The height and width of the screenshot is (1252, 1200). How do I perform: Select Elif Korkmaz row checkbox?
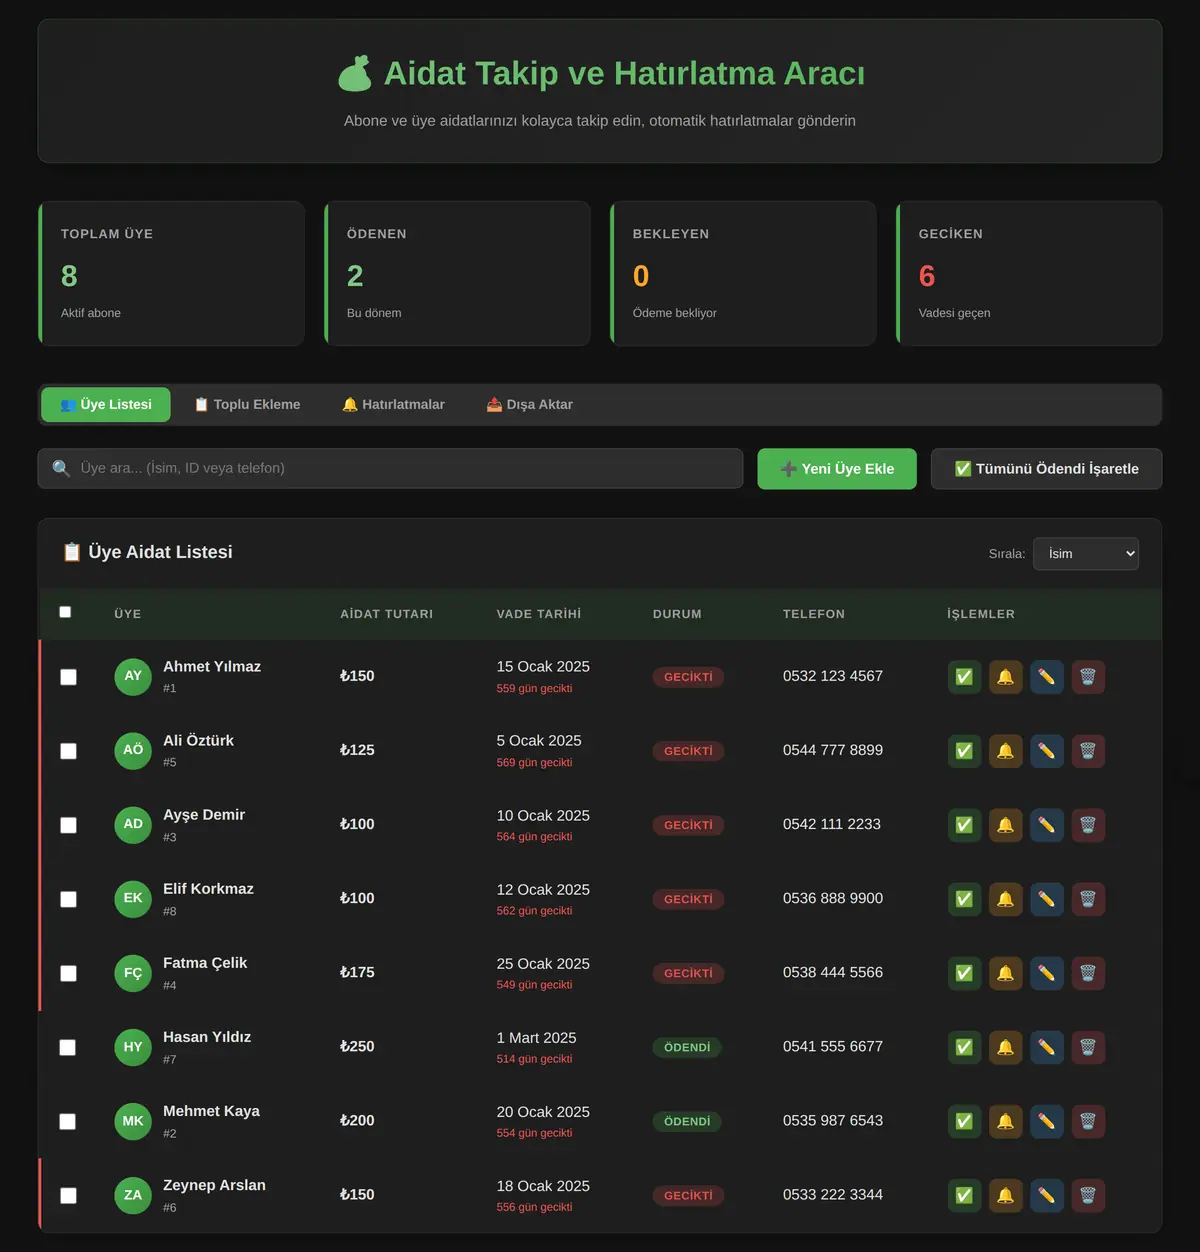(x=68, y=899)
